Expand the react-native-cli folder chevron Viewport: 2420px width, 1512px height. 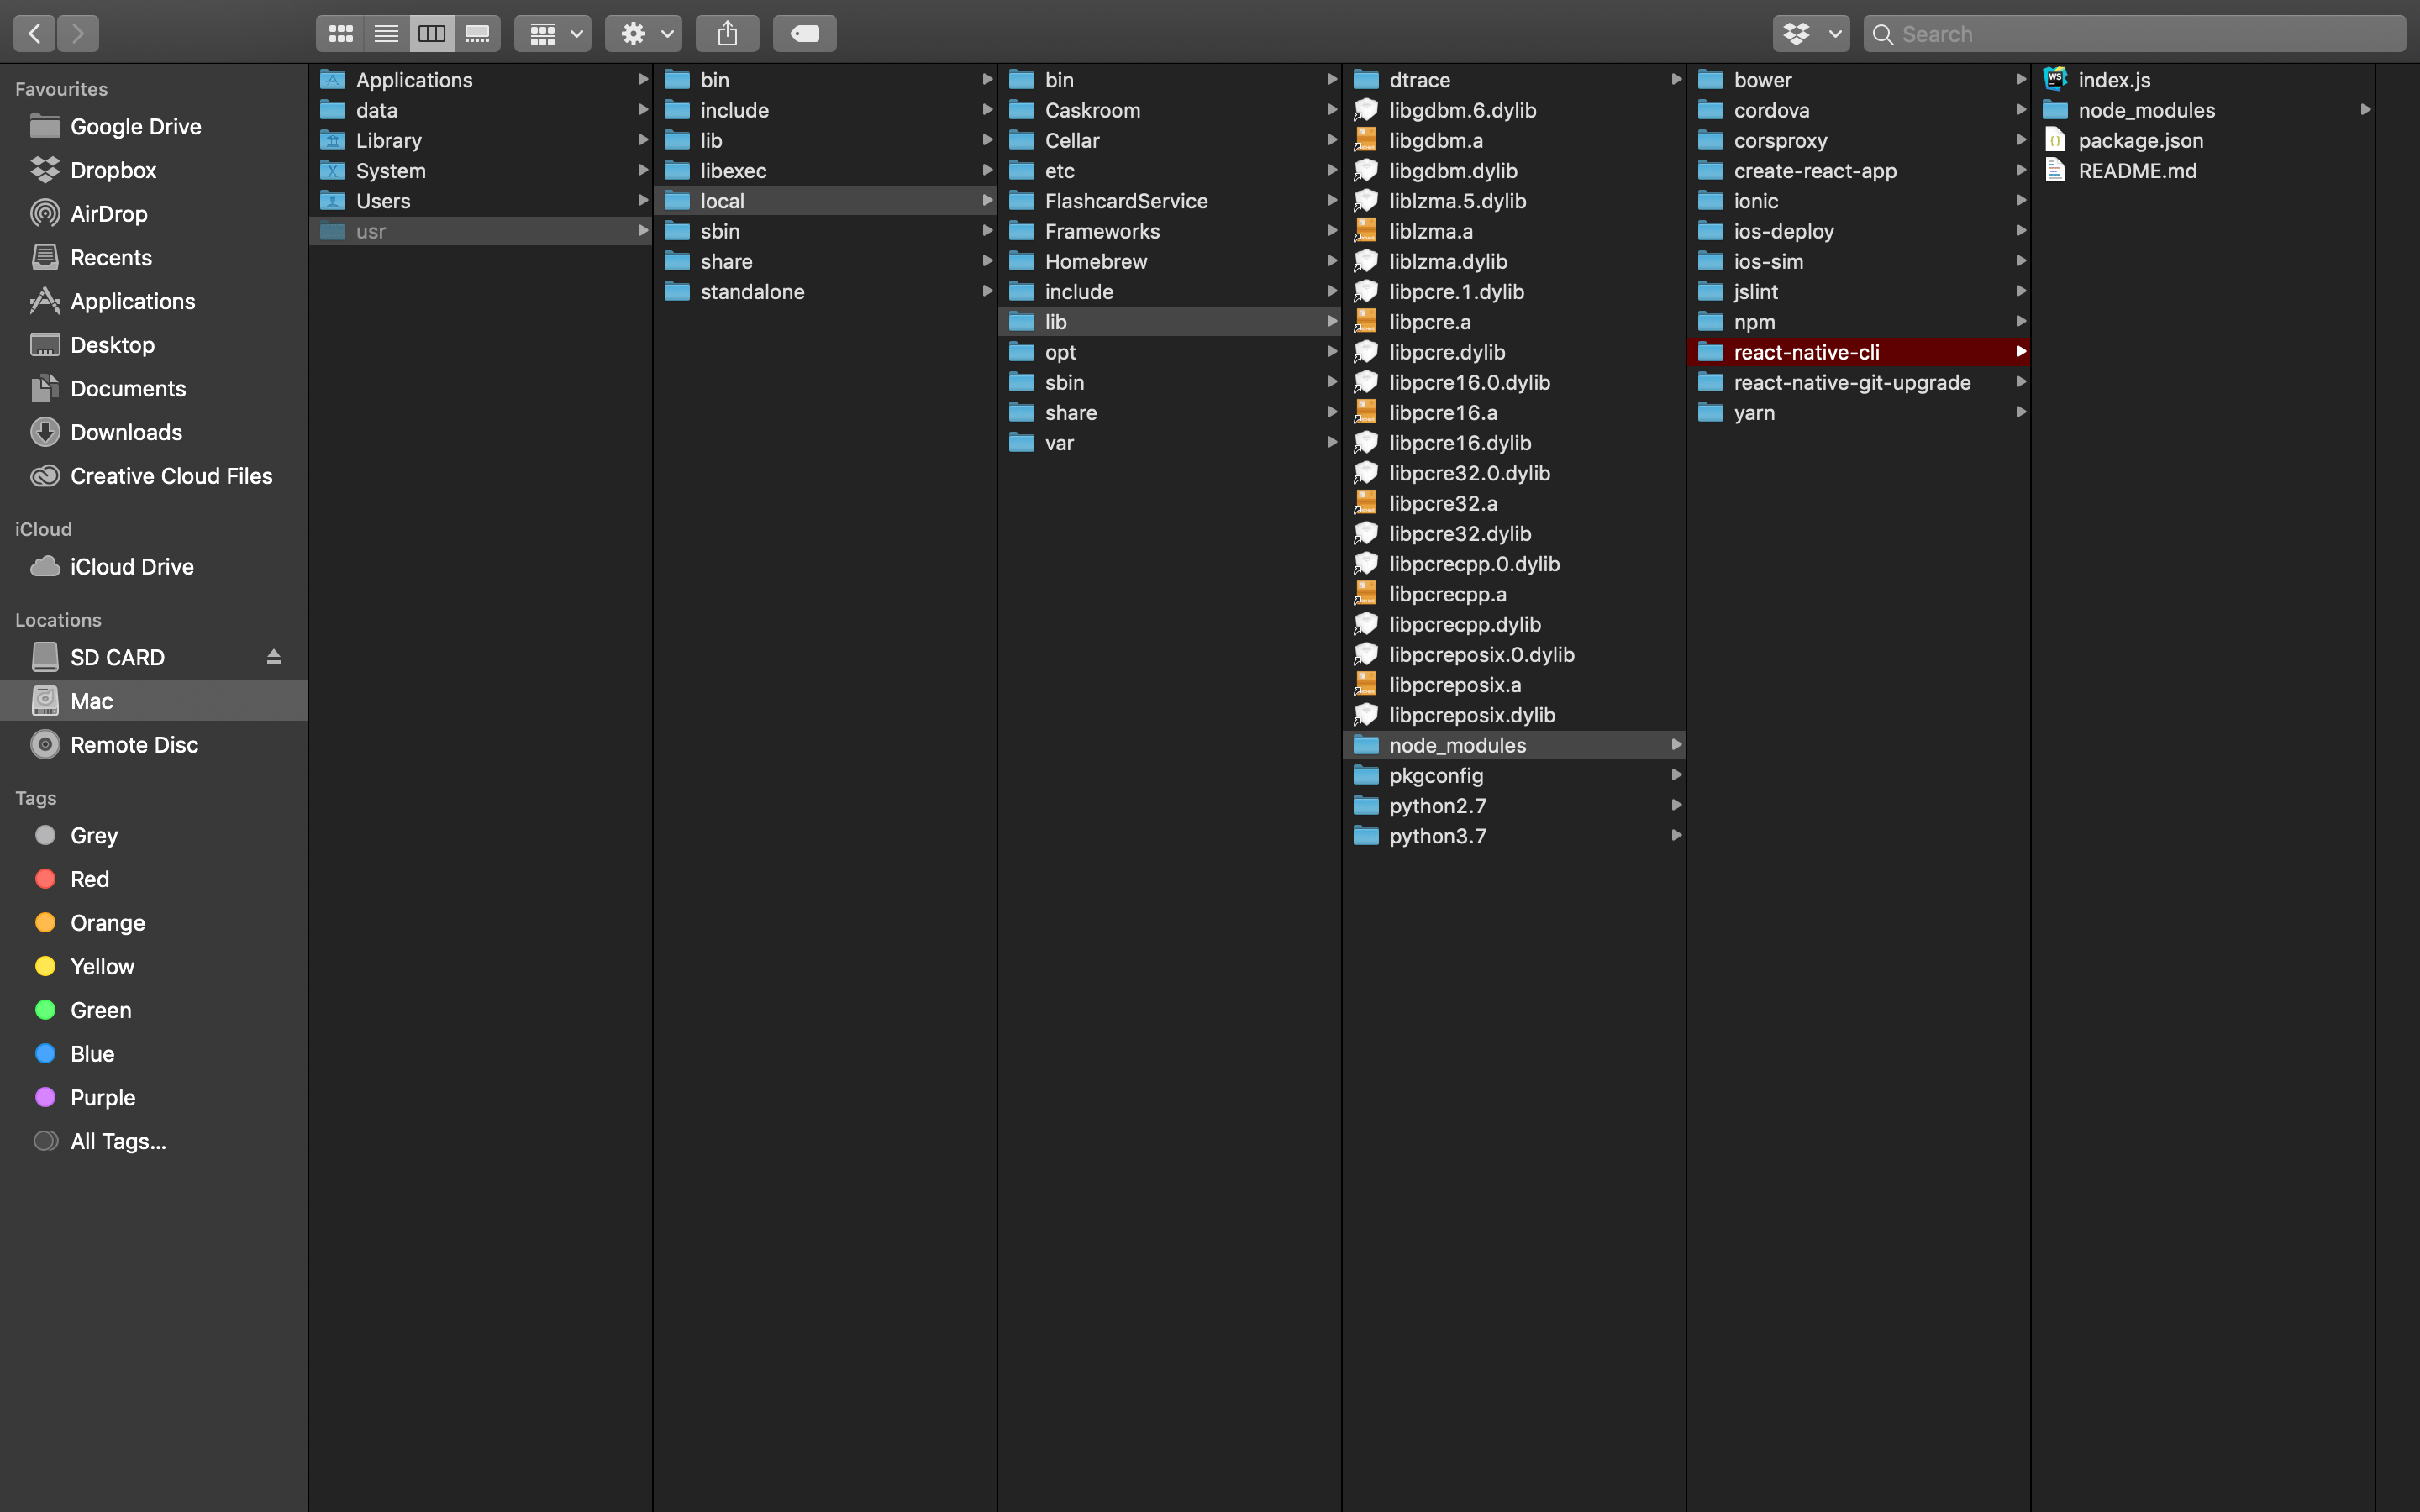(2021, 352)
